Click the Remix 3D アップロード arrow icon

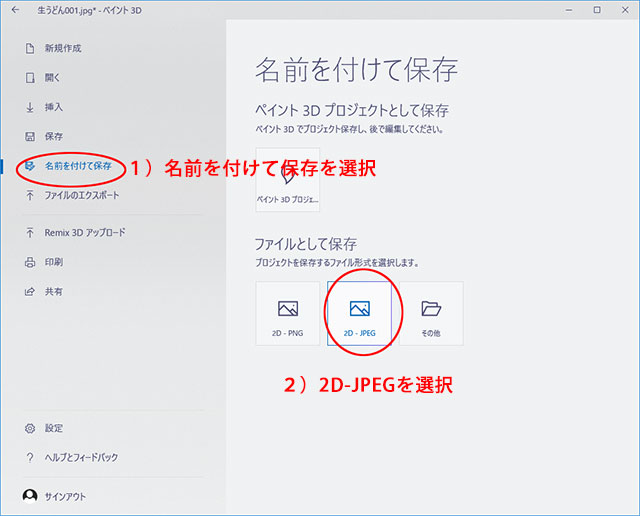point(30,233)
